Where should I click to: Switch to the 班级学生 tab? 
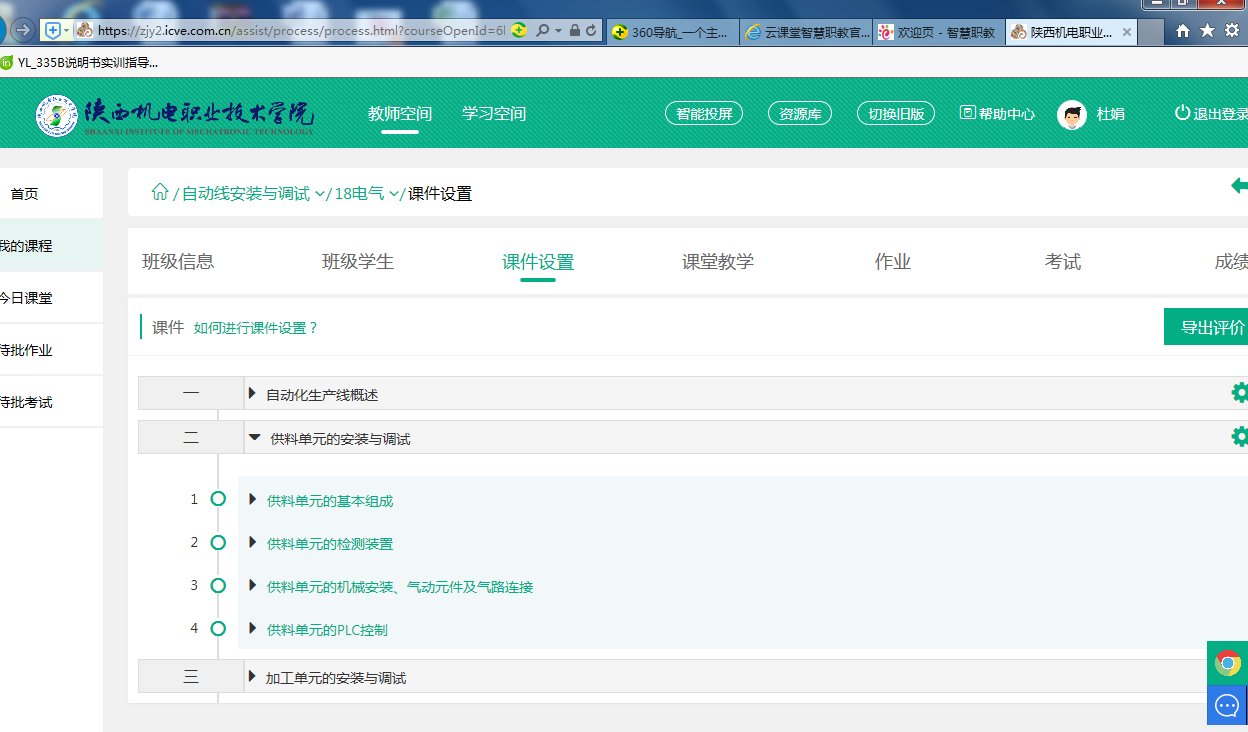(x=357, y=262)
